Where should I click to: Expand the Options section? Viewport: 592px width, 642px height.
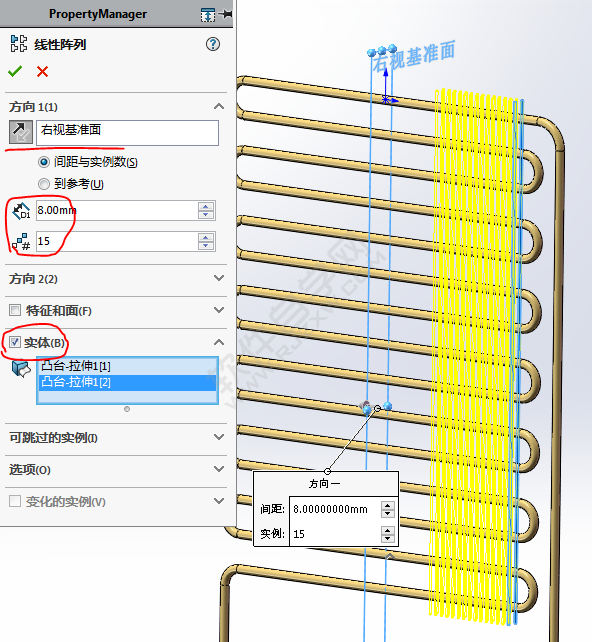[x=219, y=469]
